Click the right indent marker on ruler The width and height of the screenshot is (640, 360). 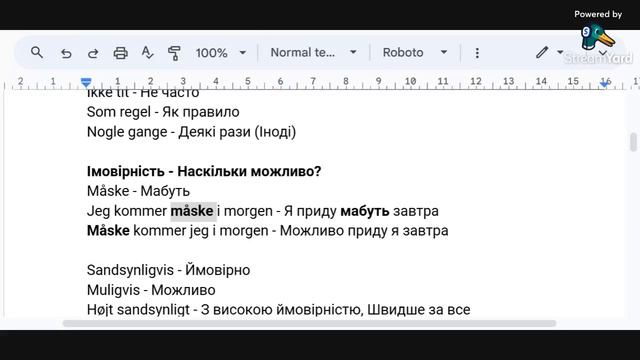point(605,84)
